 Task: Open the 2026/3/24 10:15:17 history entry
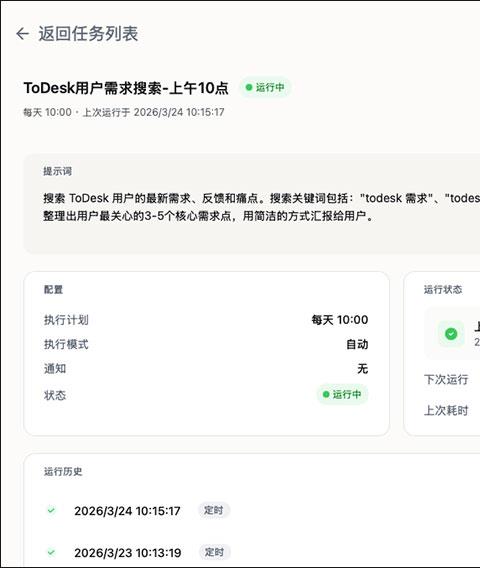tap(127, 511)
